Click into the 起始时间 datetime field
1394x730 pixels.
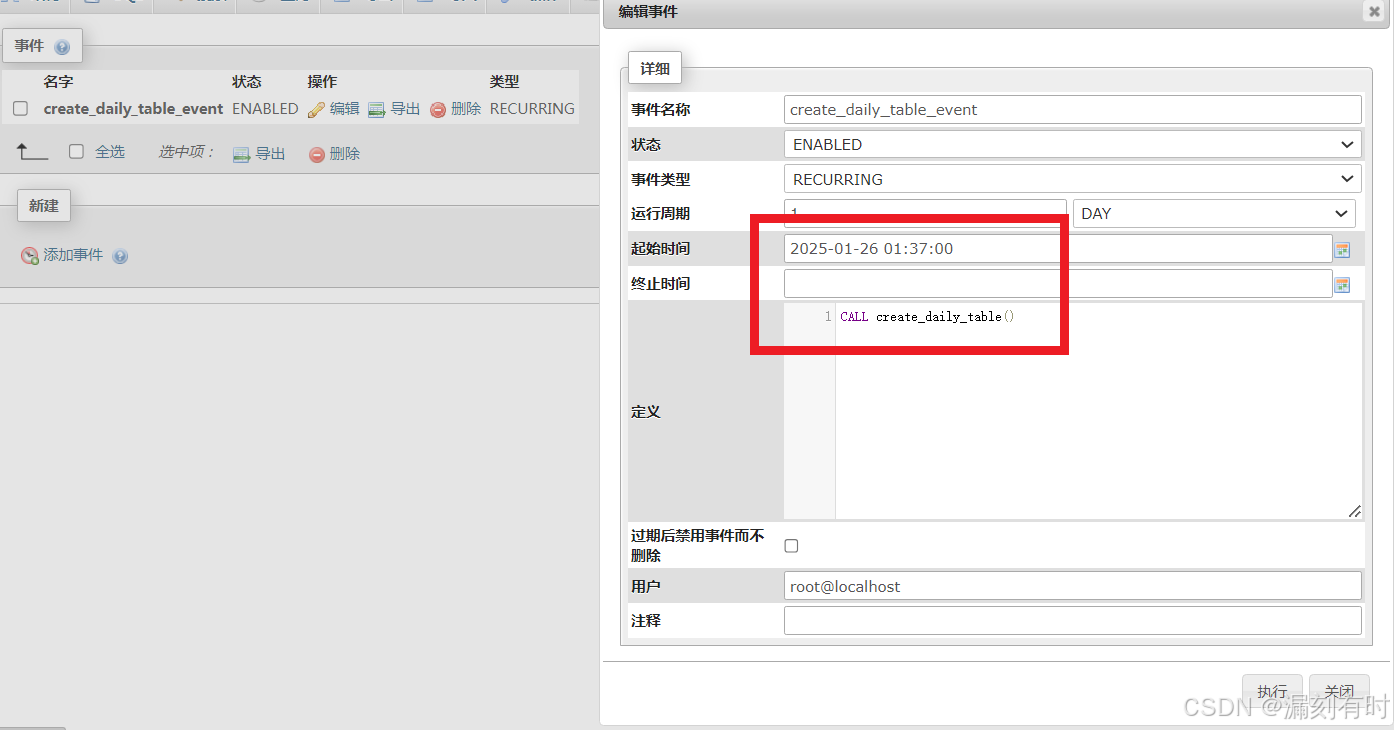1058,248
